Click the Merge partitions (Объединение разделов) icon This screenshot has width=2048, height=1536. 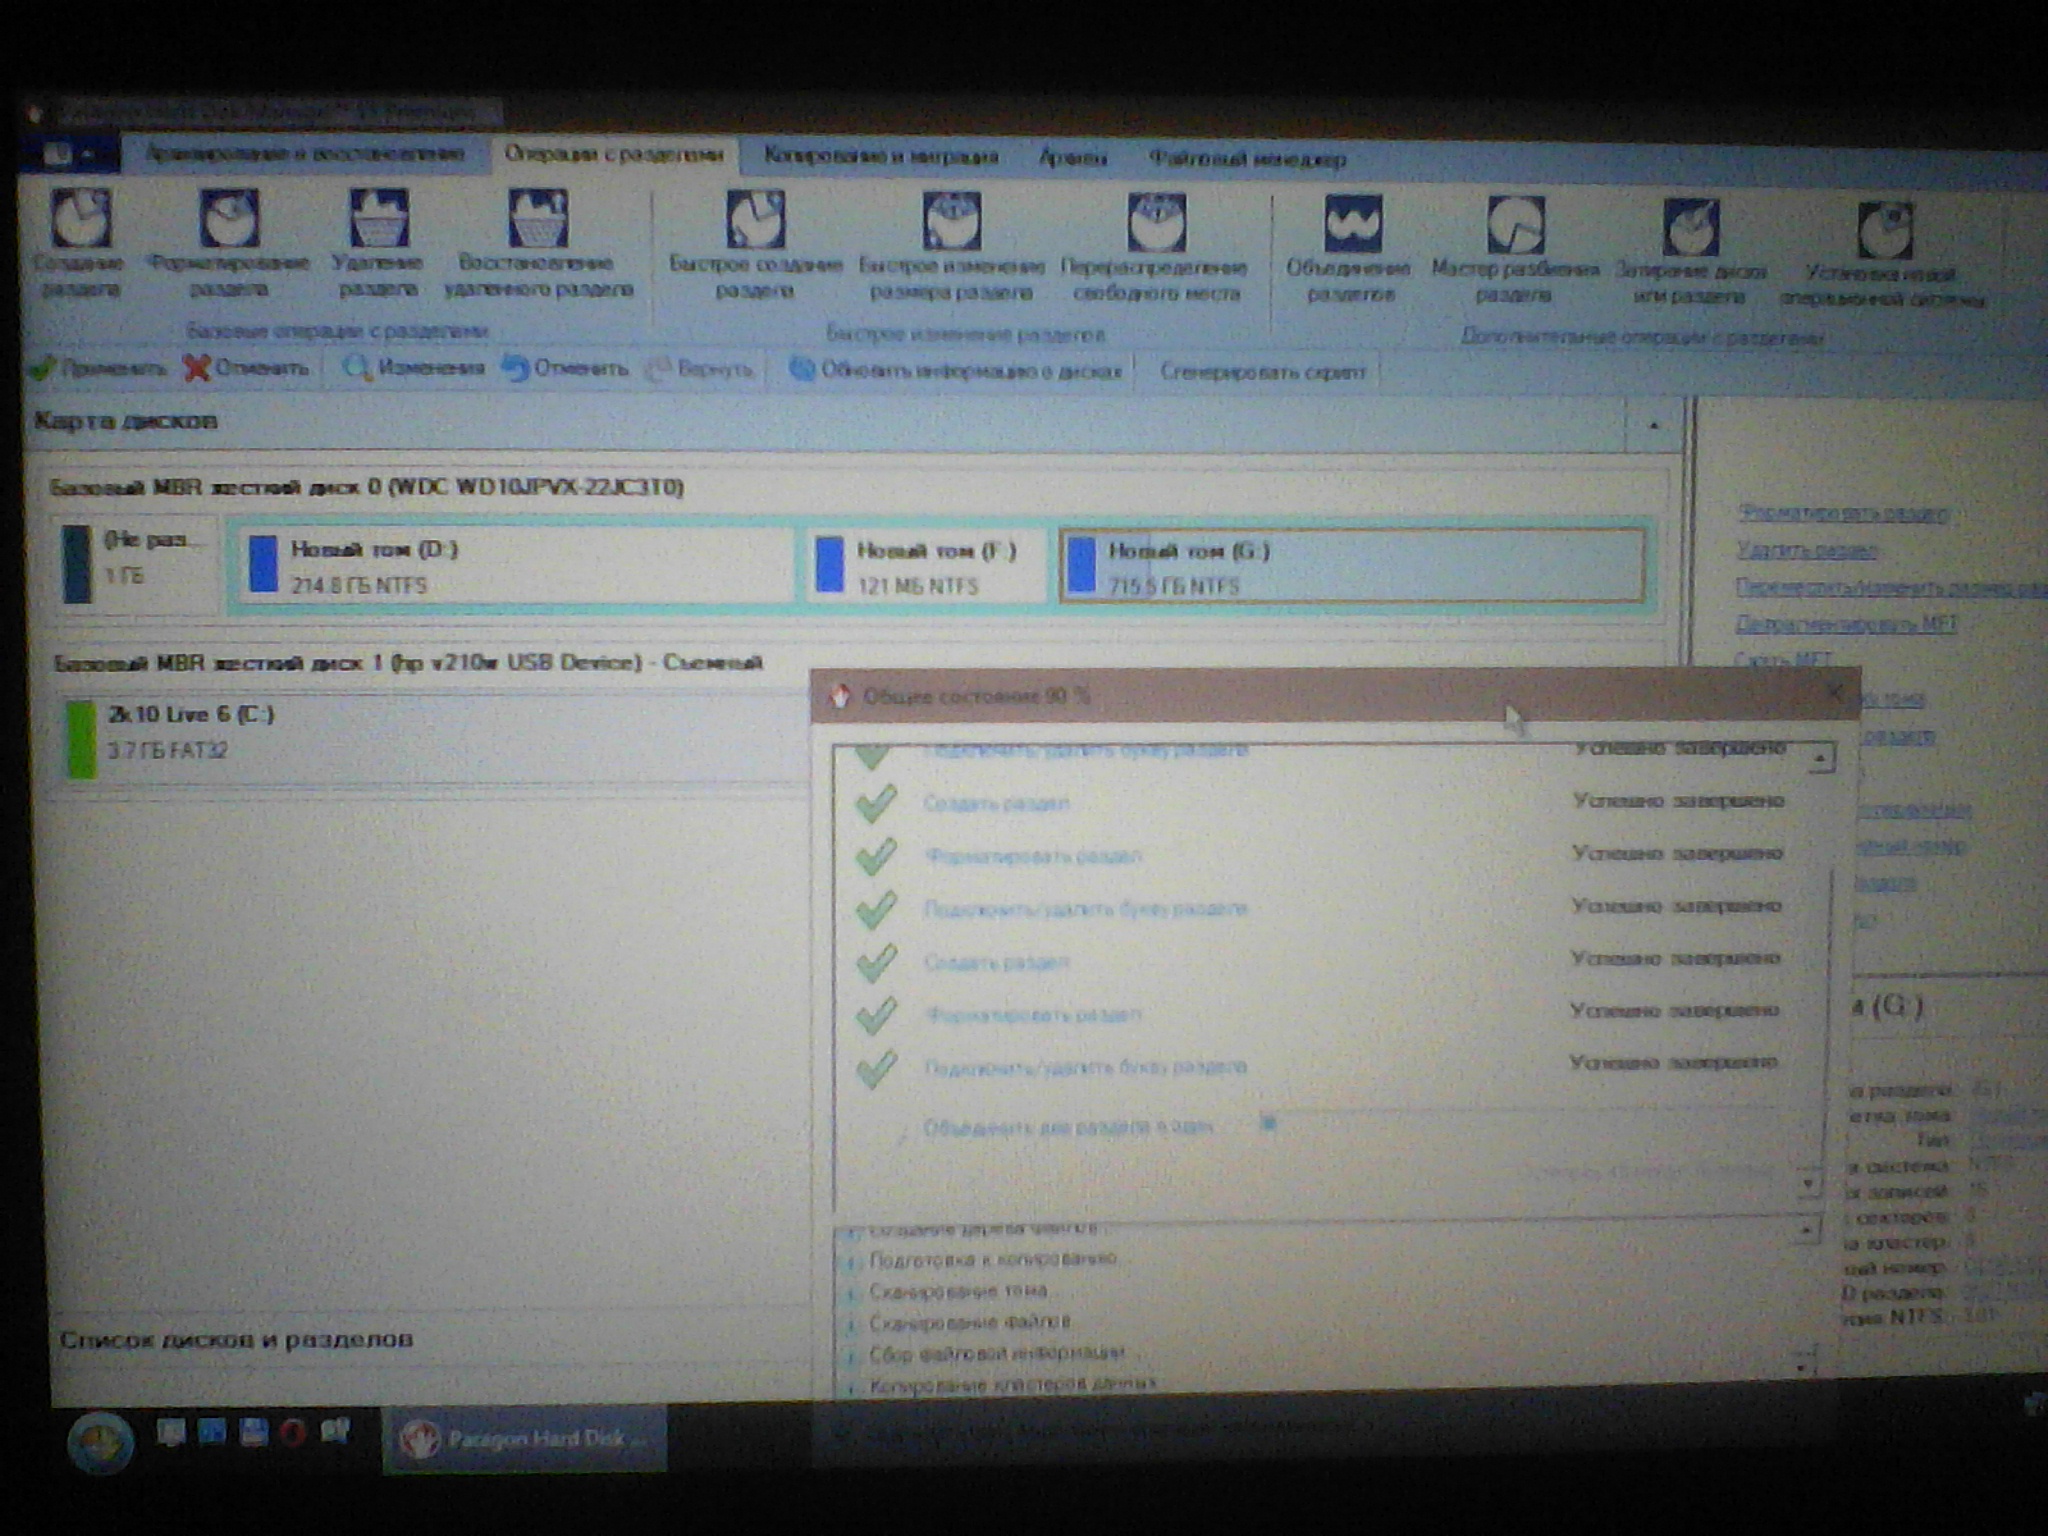(x=1352, y=224)
